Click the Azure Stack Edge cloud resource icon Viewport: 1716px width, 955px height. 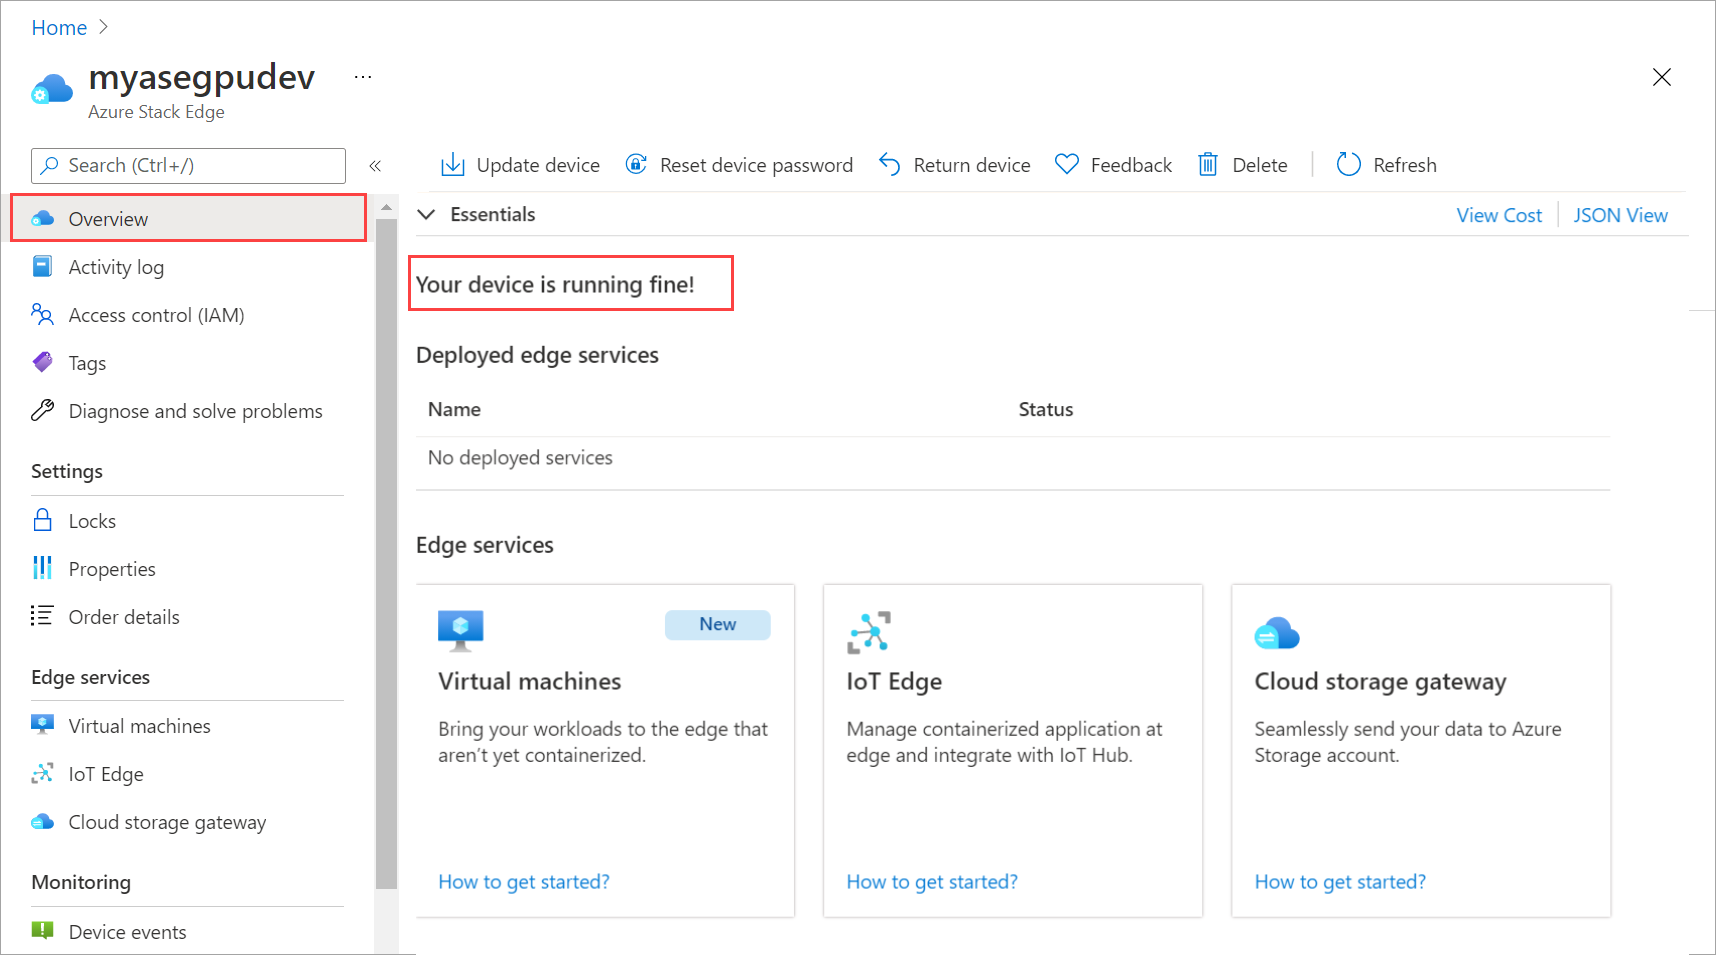click(x=52, y=90)
